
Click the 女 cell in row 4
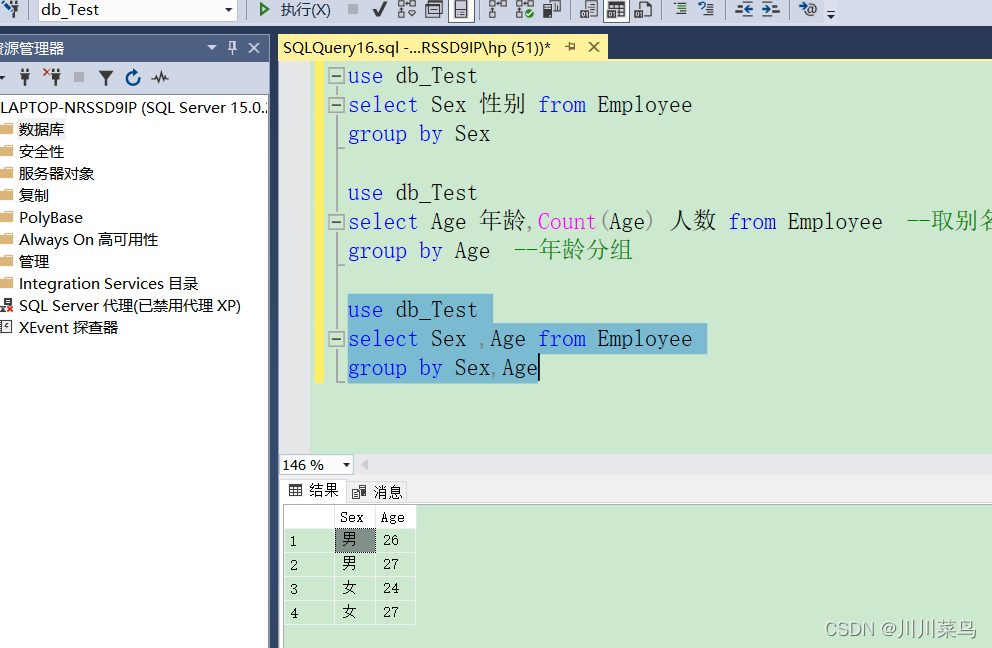(355, 612)
